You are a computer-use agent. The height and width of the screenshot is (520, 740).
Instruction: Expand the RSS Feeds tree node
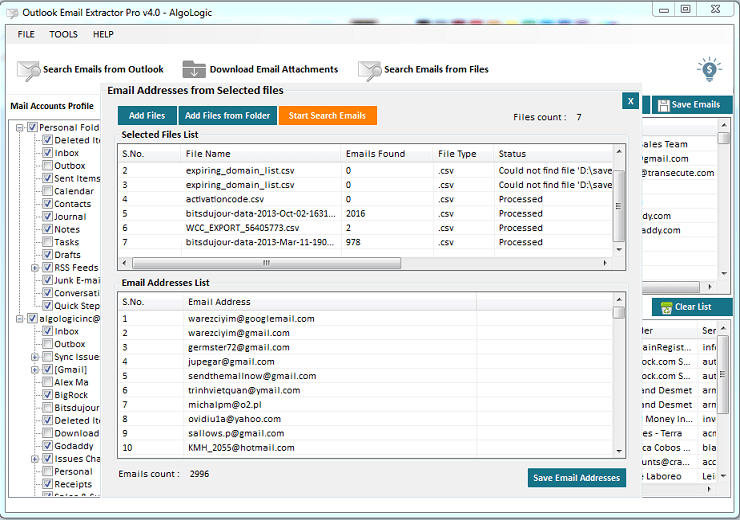click(35, 268)
